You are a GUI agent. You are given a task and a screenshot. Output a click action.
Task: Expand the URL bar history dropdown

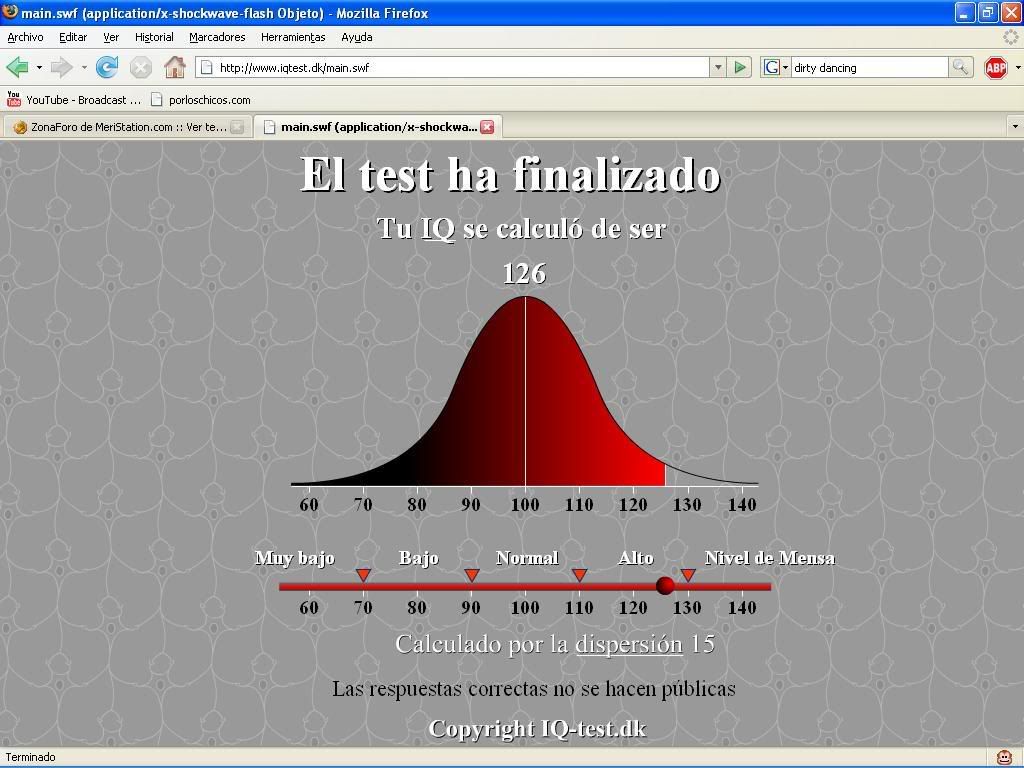pos(717,67)
